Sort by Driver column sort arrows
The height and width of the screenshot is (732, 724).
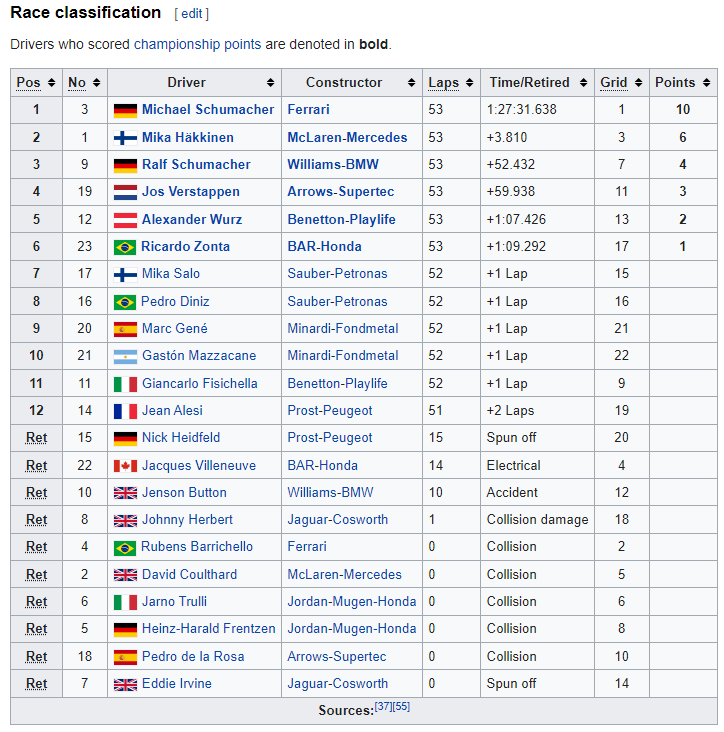(x=270, y=83)
